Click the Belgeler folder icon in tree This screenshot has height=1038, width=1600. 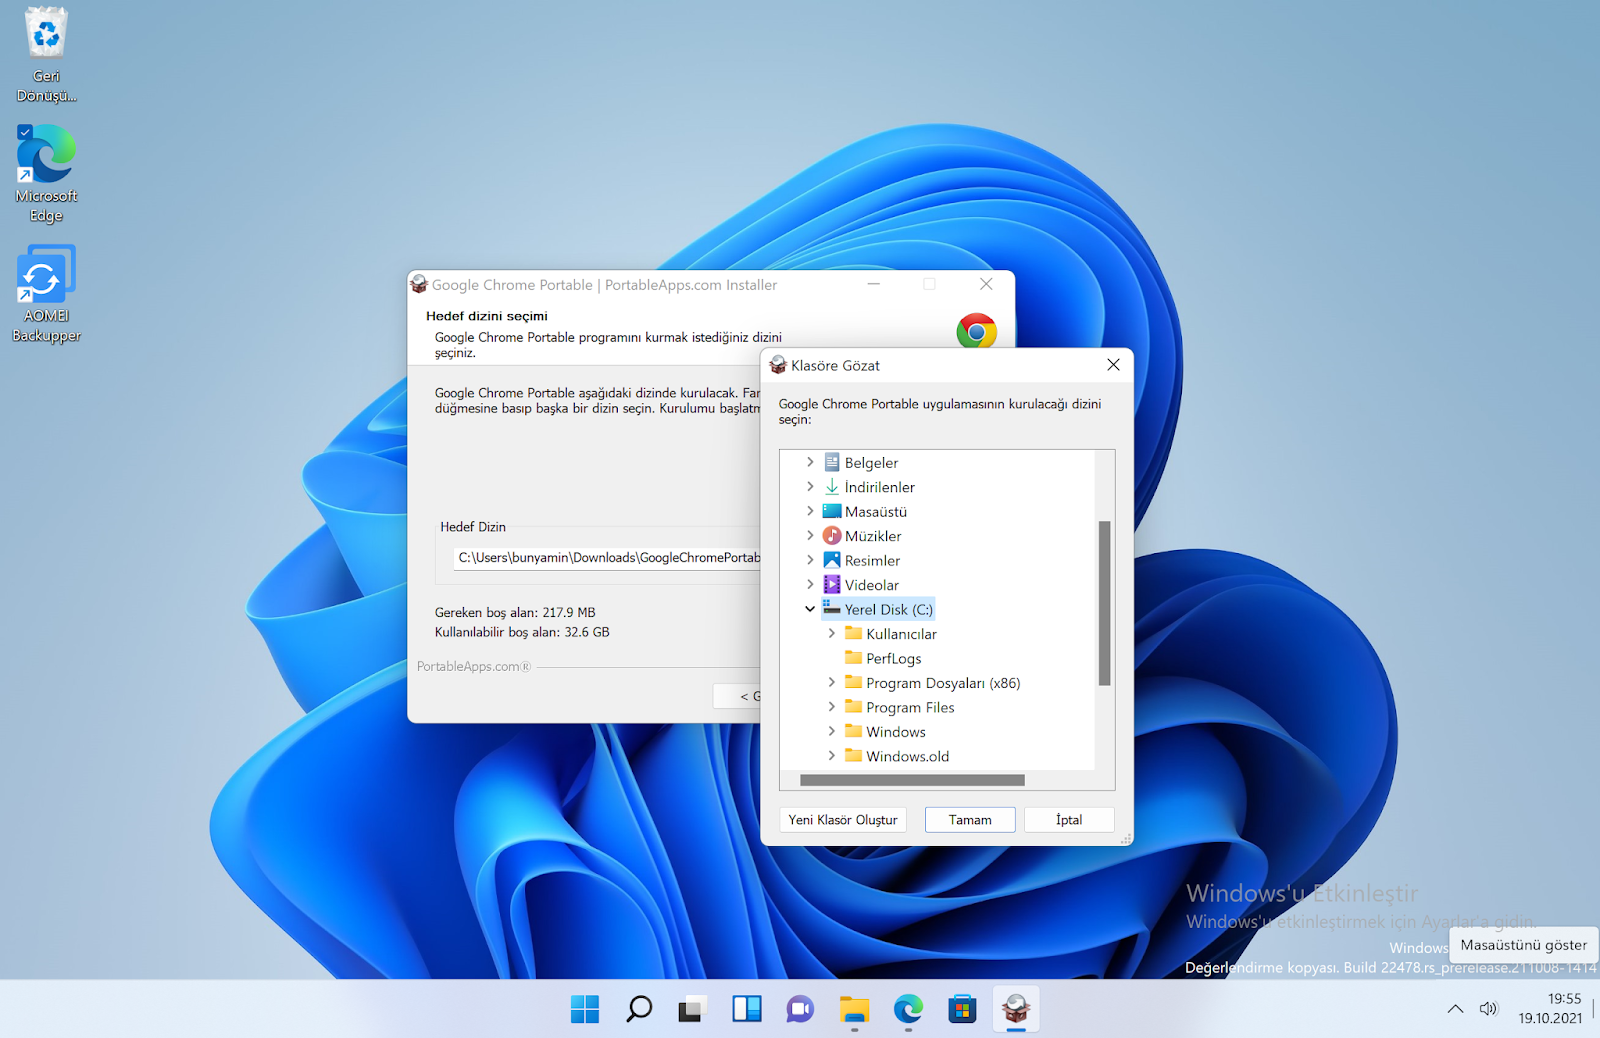tap(832, 462)
